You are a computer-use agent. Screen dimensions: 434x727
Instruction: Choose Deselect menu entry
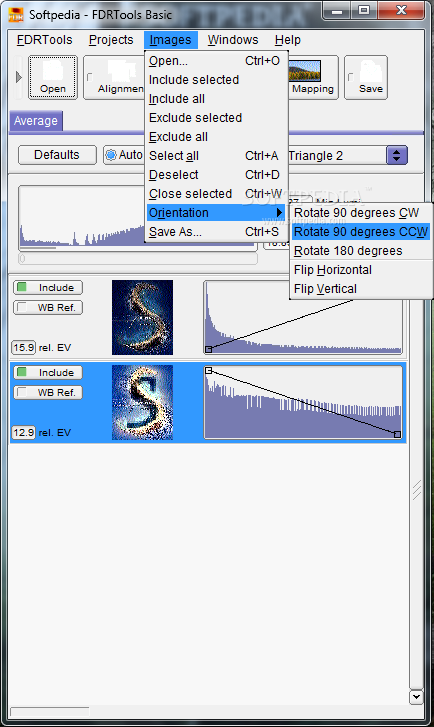(216, 175)
